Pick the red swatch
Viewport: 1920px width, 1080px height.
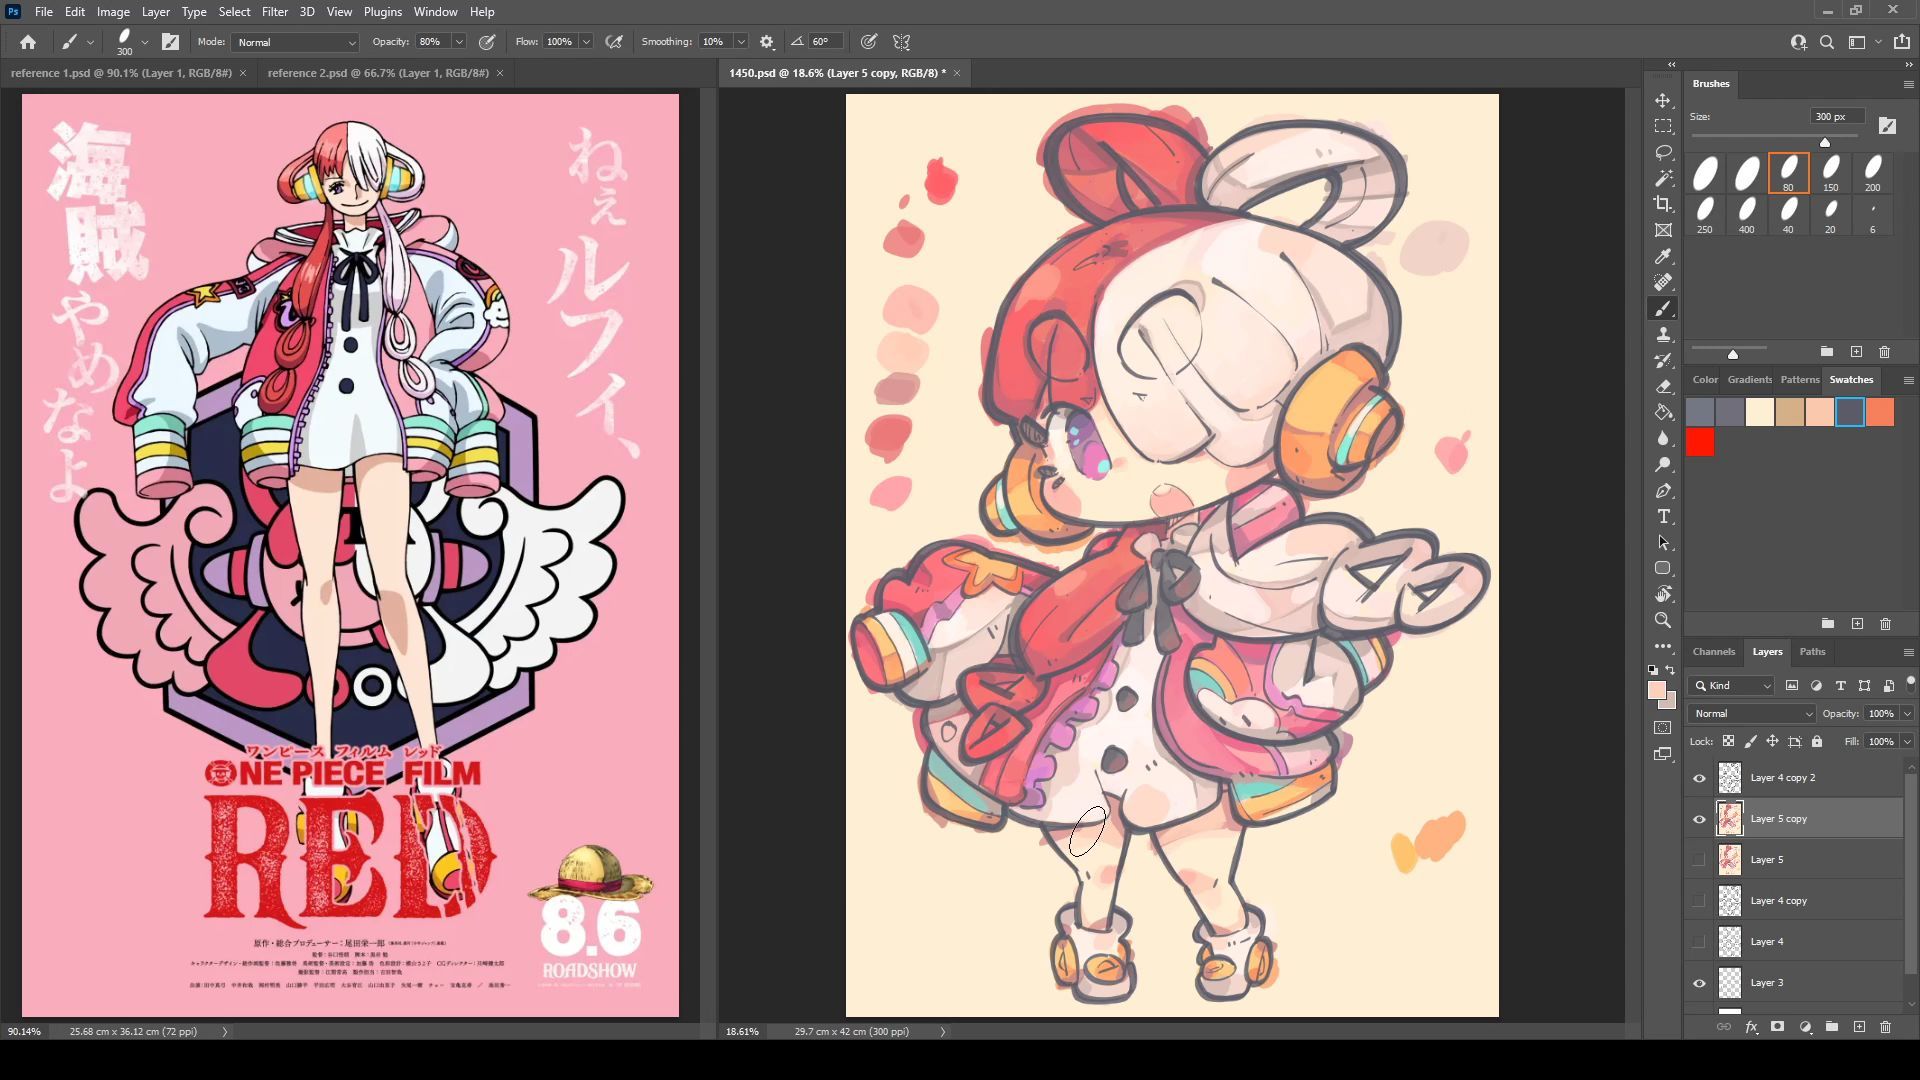coord(1700,442)
